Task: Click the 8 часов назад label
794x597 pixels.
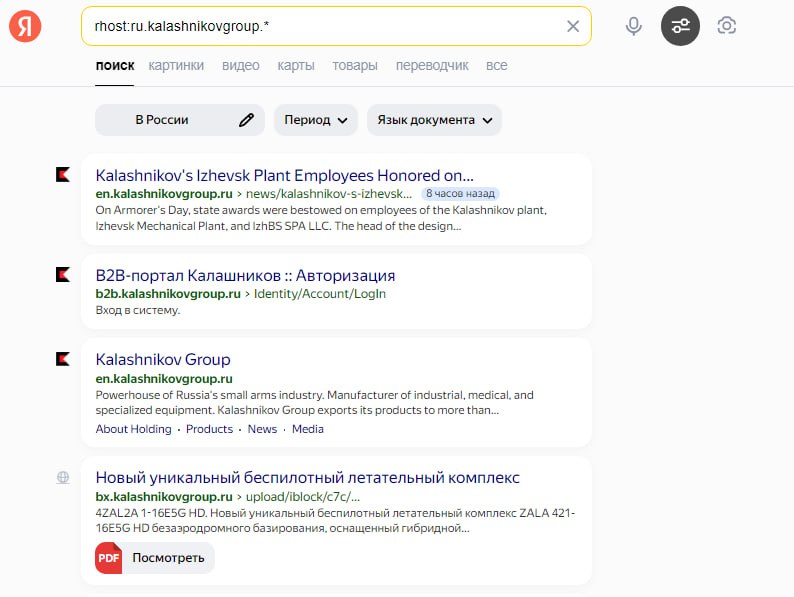Action: point(460,193)
